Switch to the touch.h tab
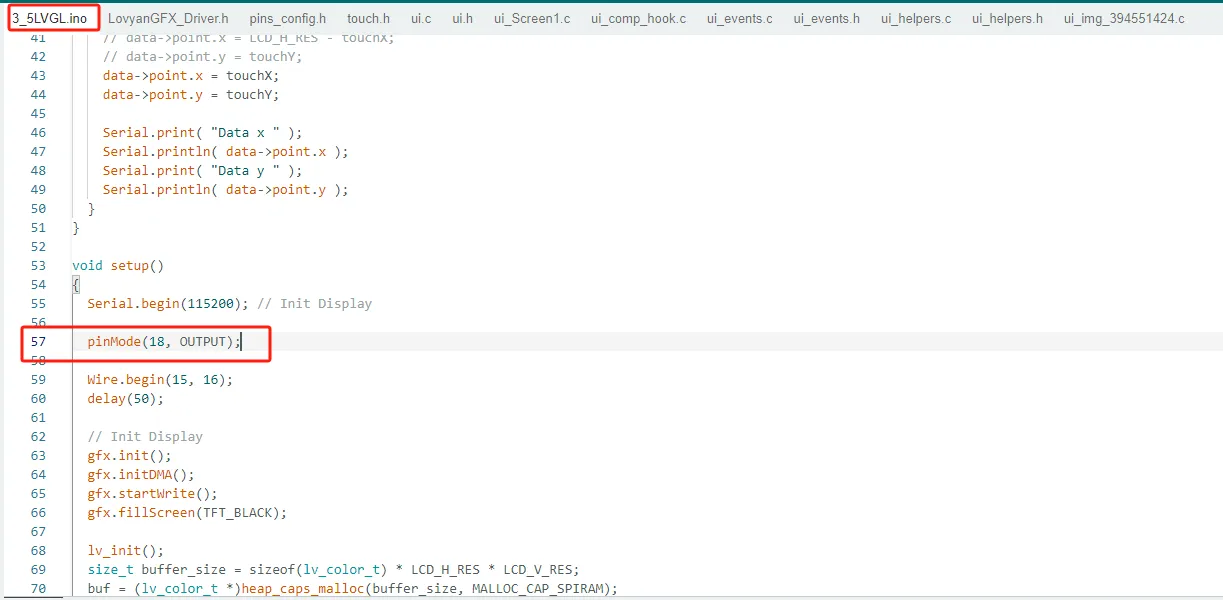 pos(368,18)
